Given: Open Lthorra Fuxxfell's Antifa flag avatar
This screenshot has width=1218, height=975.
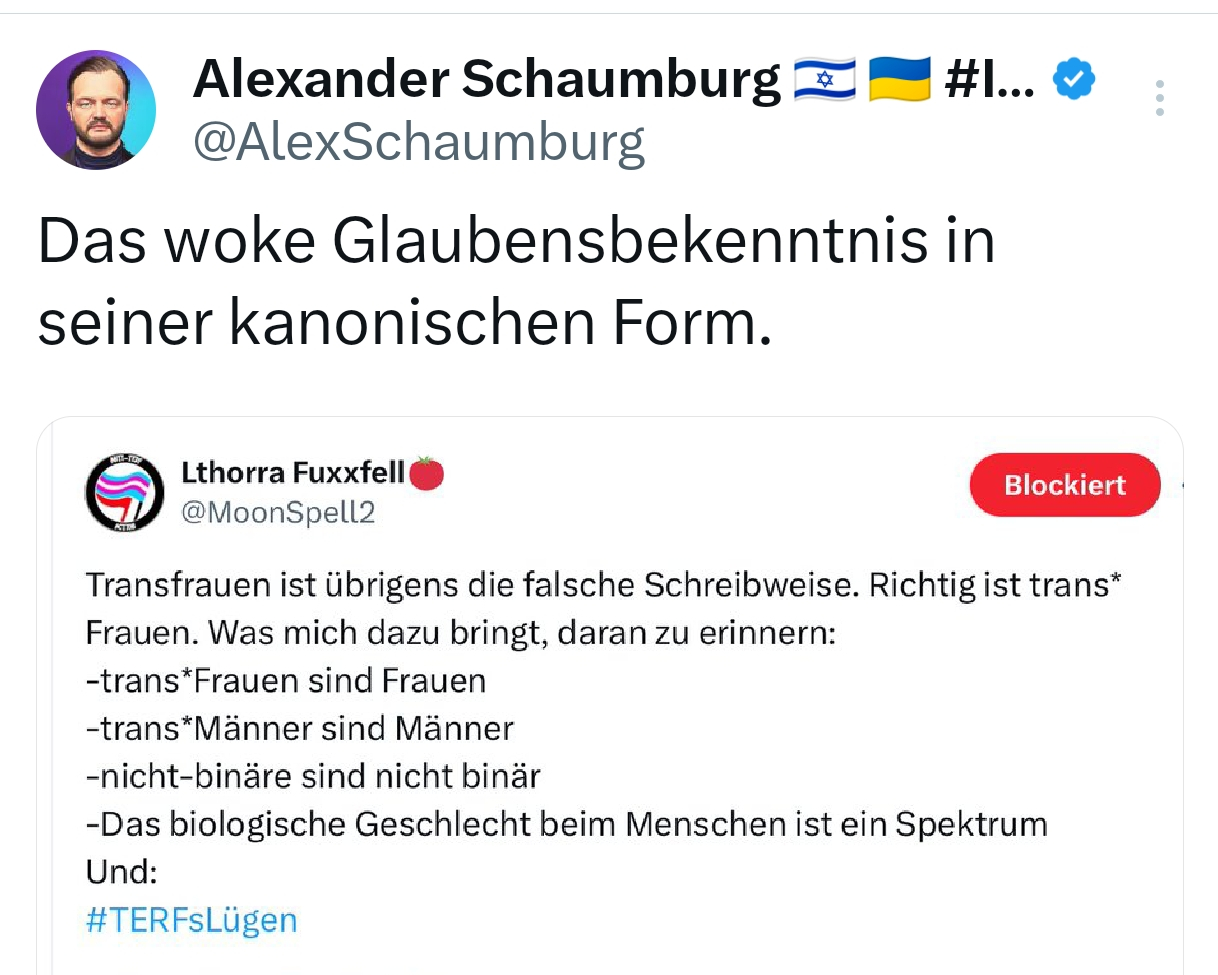Looking at the screenshot, I should click(124, 491).
